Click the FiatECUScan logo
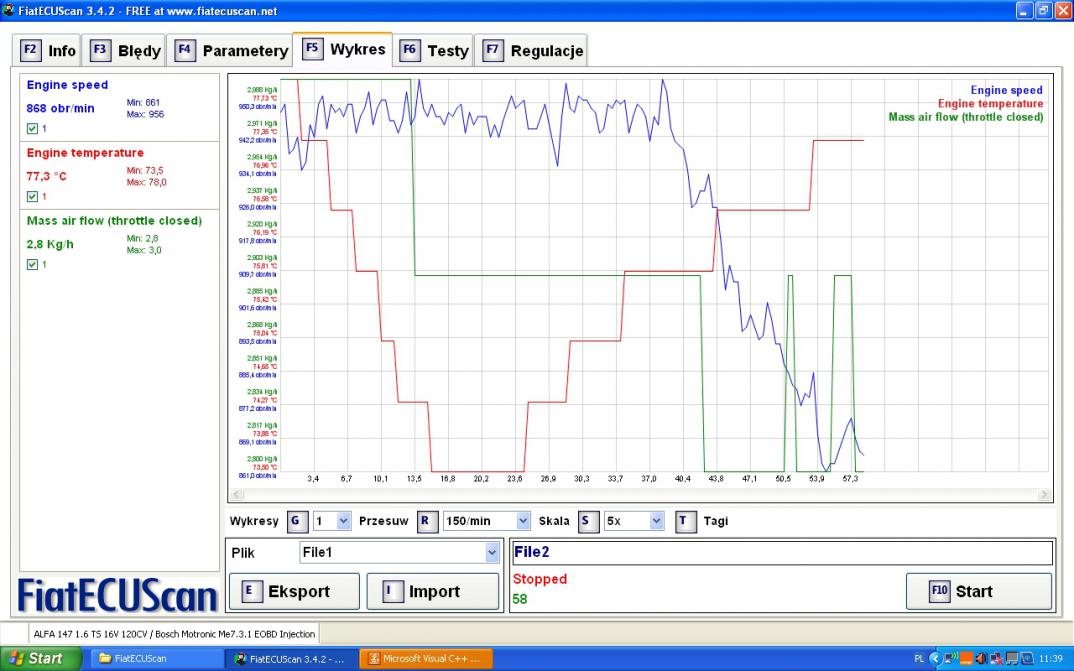The height and width of the screenshot is (671, 1074). [x=118, y=595]
